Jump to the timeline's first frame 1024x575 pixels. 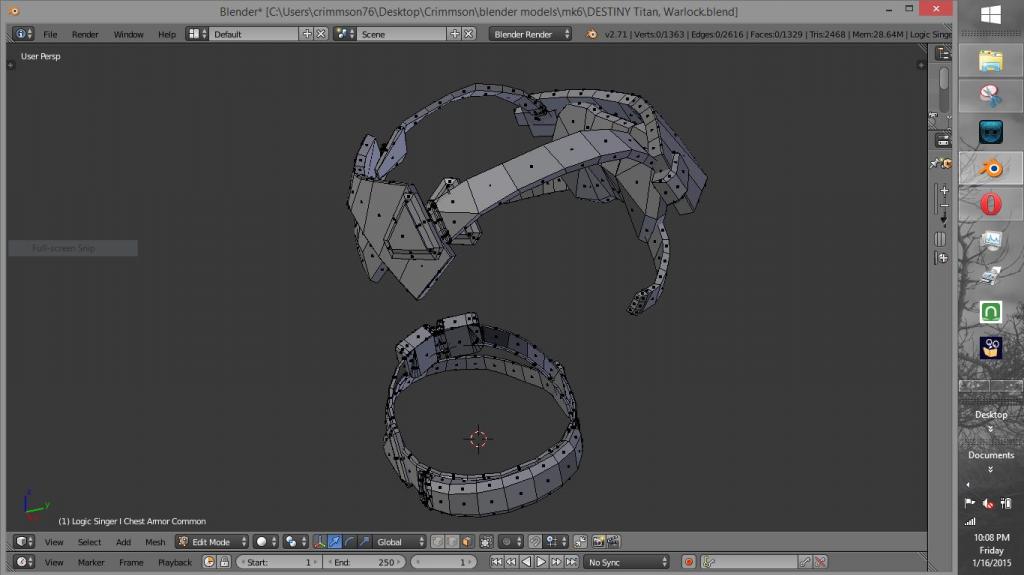click(x=497, y=562)
